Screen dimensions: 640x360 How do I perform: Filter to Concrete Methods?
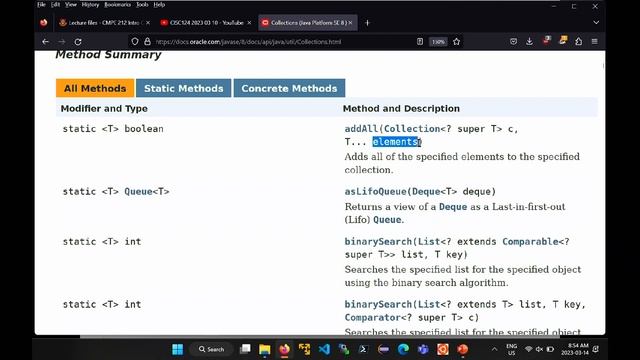point(289,88)
